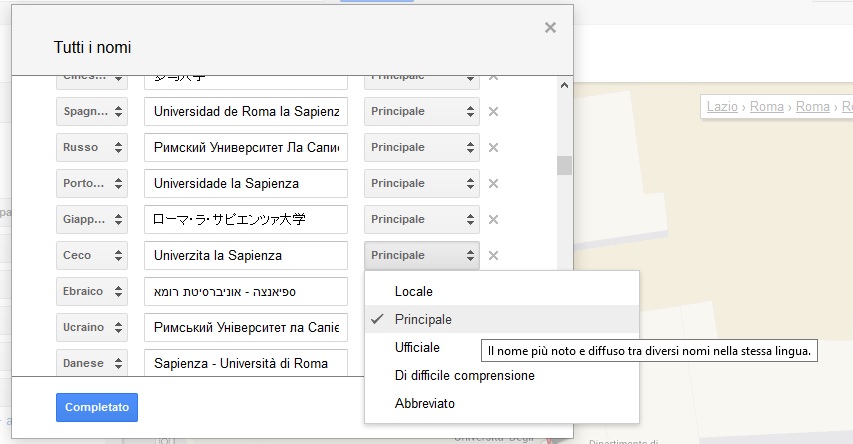The width and height of the screenshot is (853, 444).
Task: Edit the Sapienza - Università di Roma field
Action: pyautogui.click(x=246, y=362)
